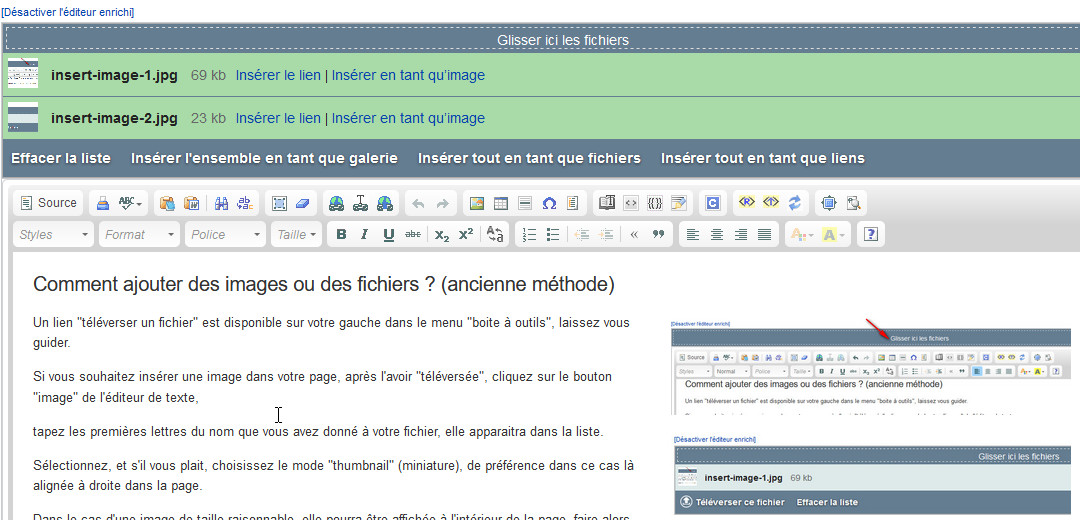This screenshot has height=520, width=1080.
Task: Open the Styles dropdown
Action: tap(54, 235)
